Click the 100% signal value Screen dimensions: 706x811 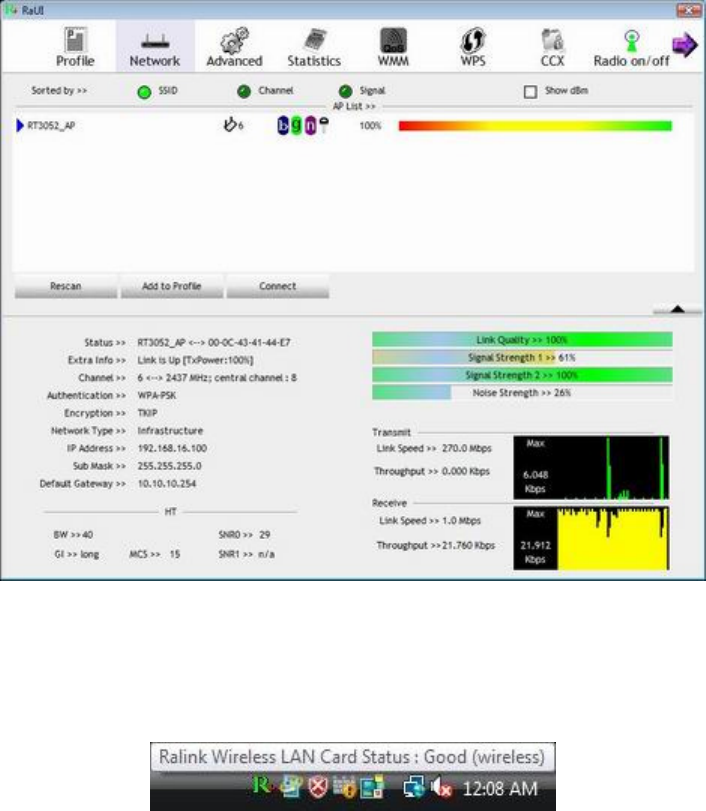coord(370,126)
